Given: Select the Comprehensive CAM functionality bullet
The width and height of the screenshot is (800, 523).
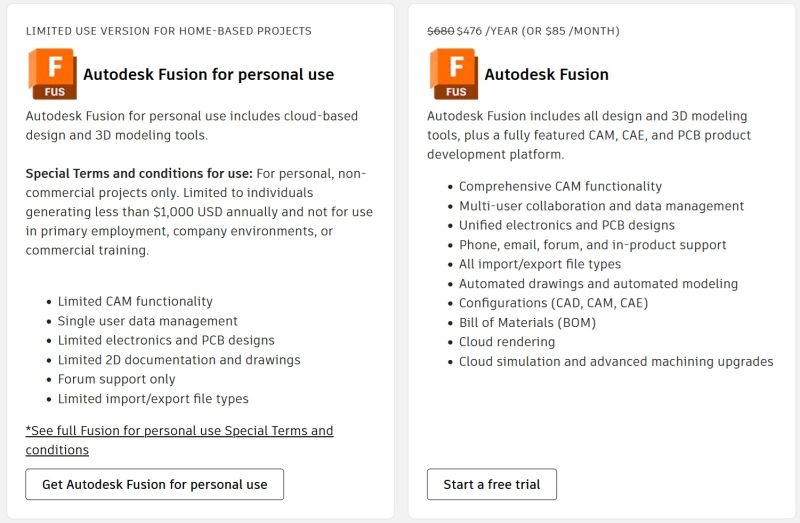Looking at the screenshot, I should pos(560,186).
